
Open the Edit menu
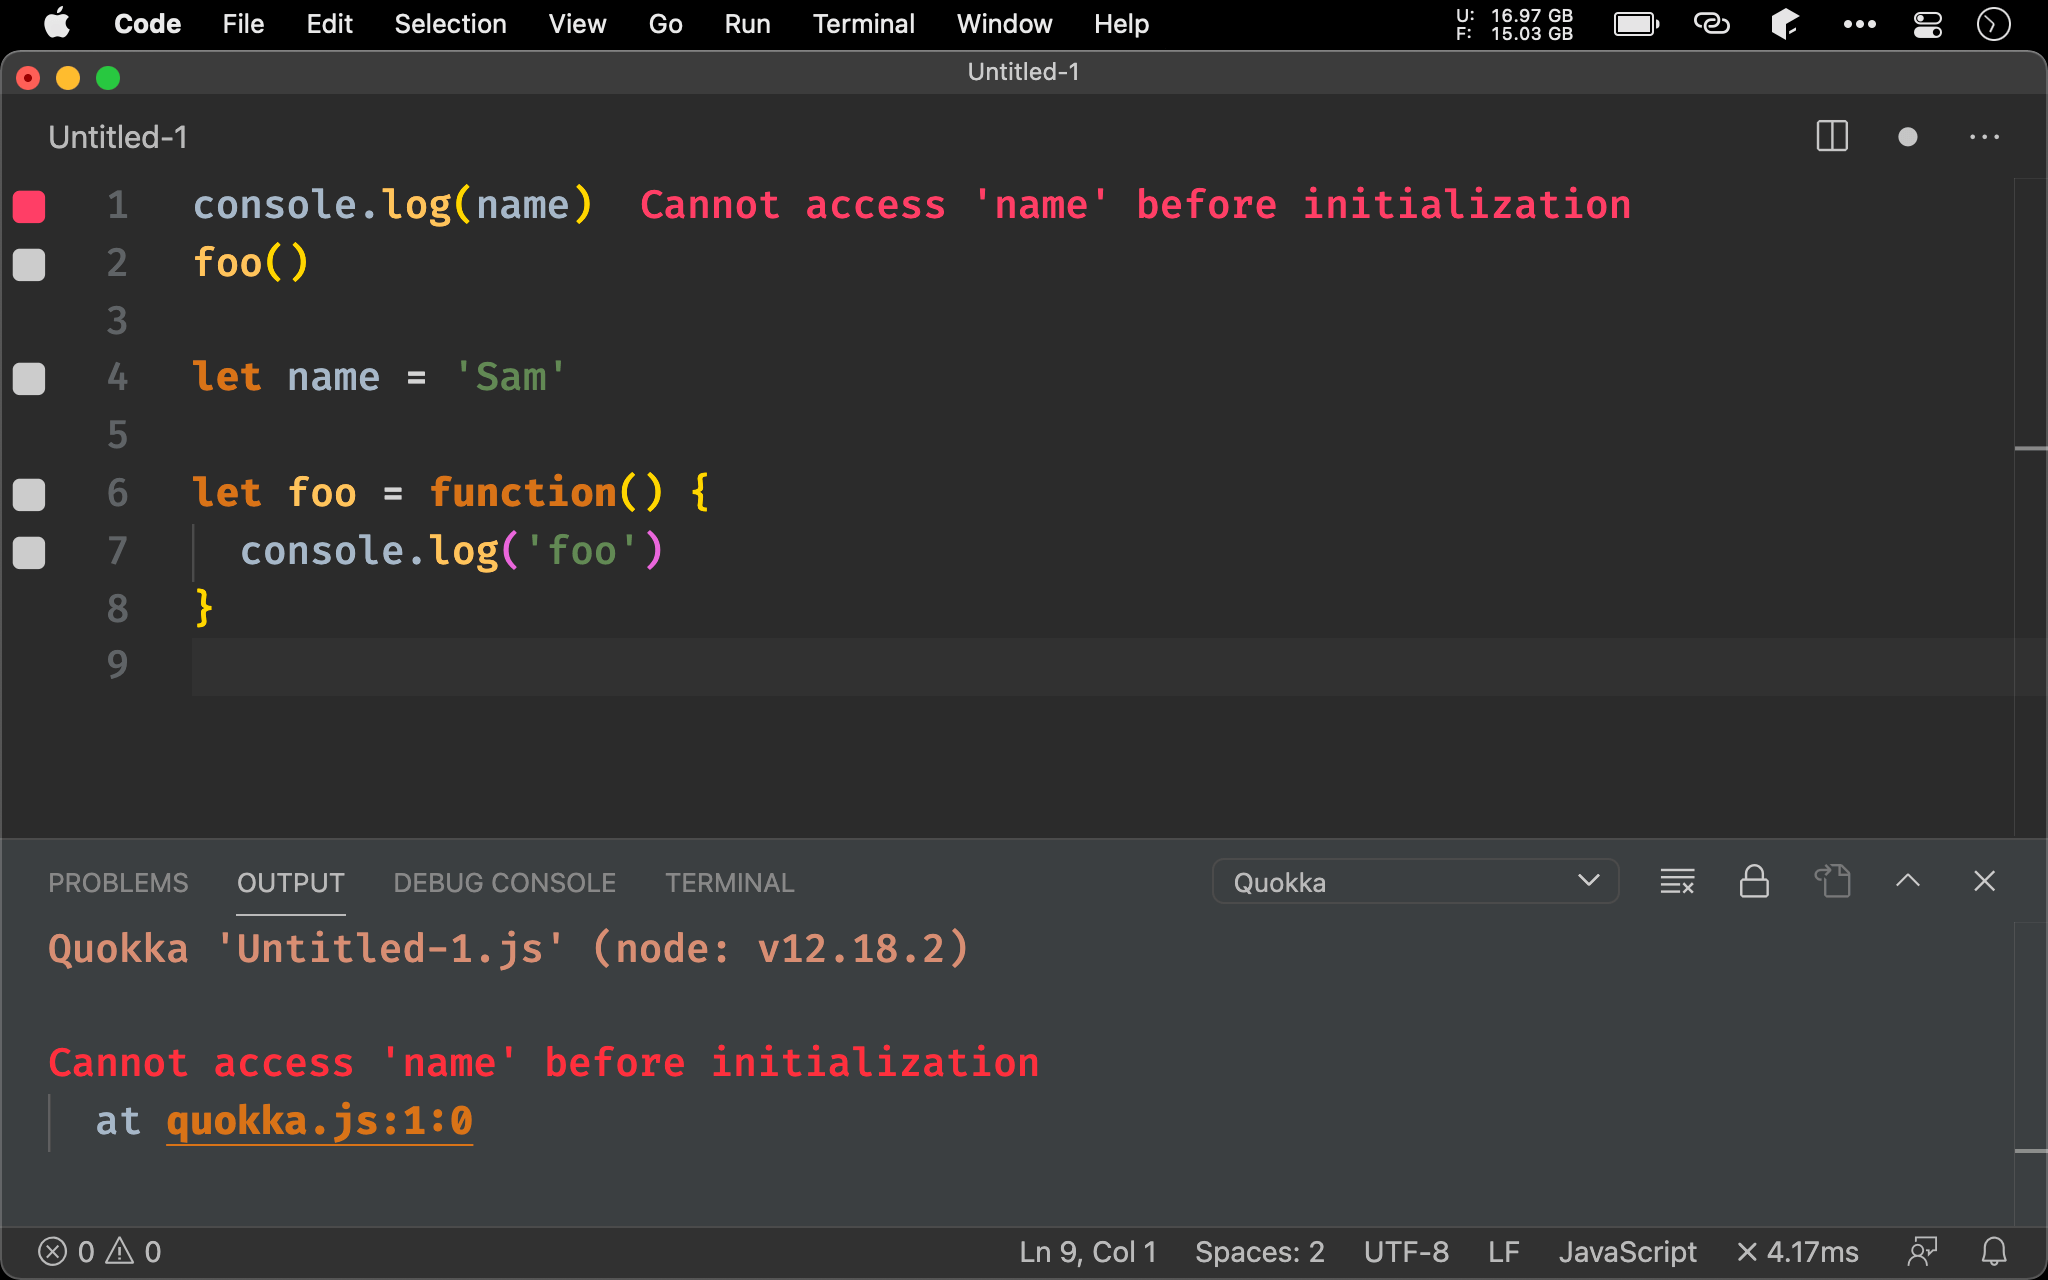(329, 24)
